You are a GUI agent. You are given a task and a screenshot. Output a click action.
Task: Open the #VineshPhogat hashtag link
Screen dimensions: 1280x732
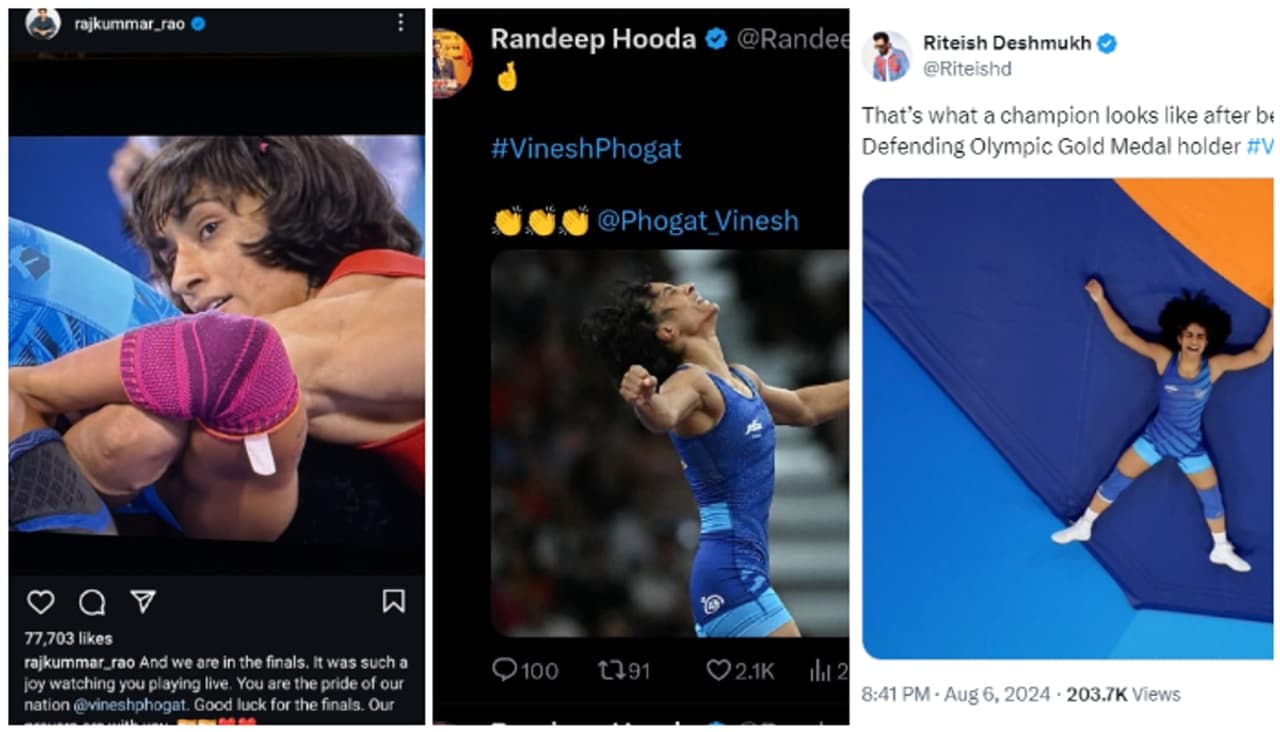[586, 149]
